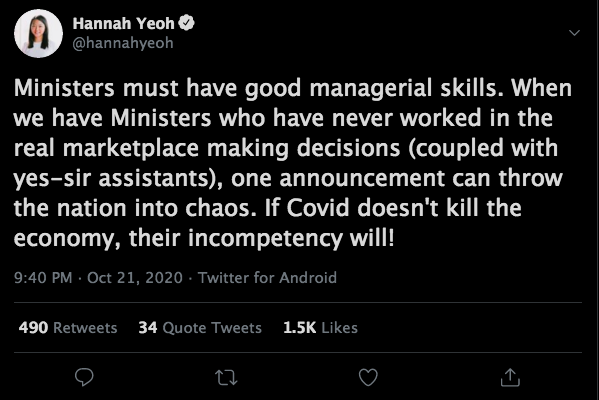Open Hannah Yeoh's profile picture
Screen dimensions: 599x400
click(38, 34)
